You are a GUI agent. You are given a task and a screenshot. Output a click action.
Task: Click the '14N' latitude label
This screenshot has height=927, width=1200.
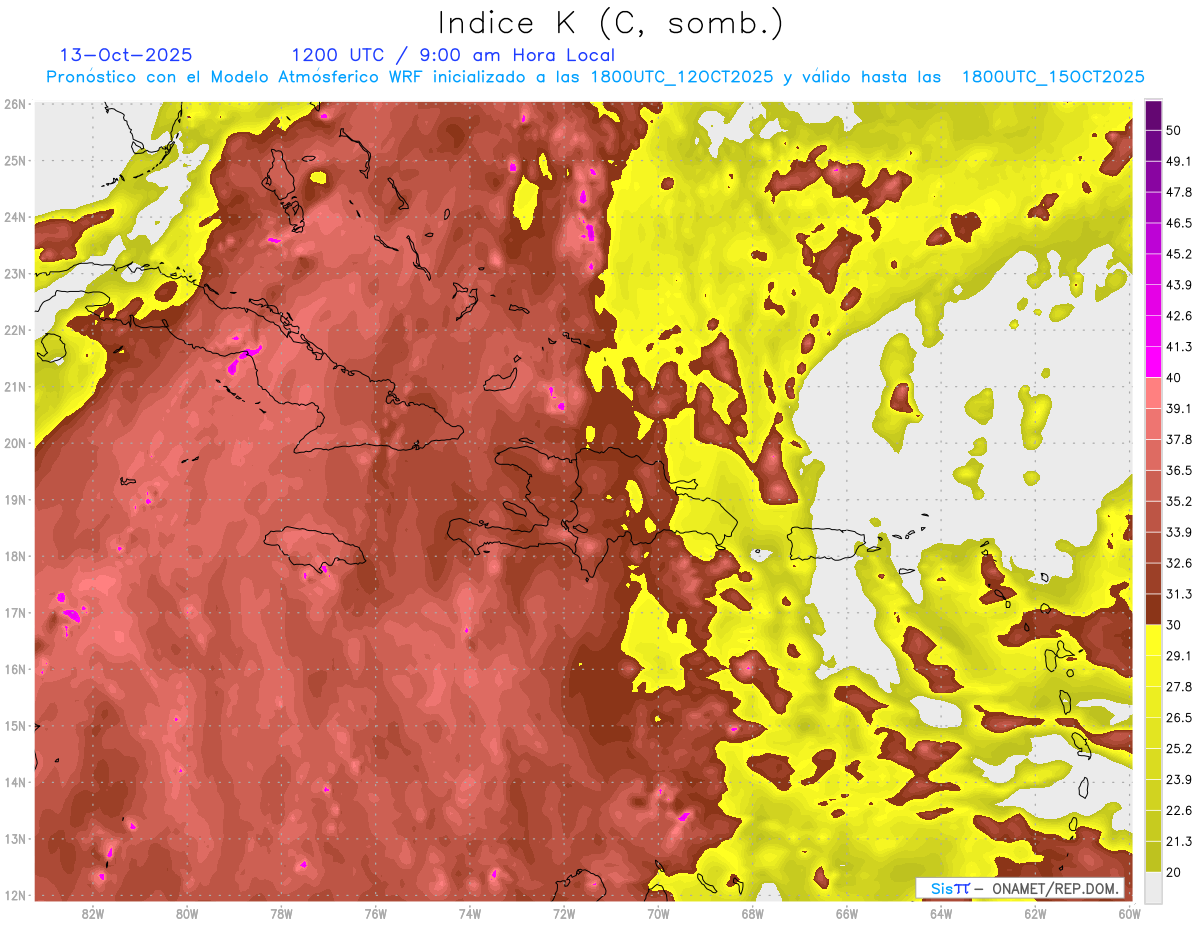click(x=15, y=782)
